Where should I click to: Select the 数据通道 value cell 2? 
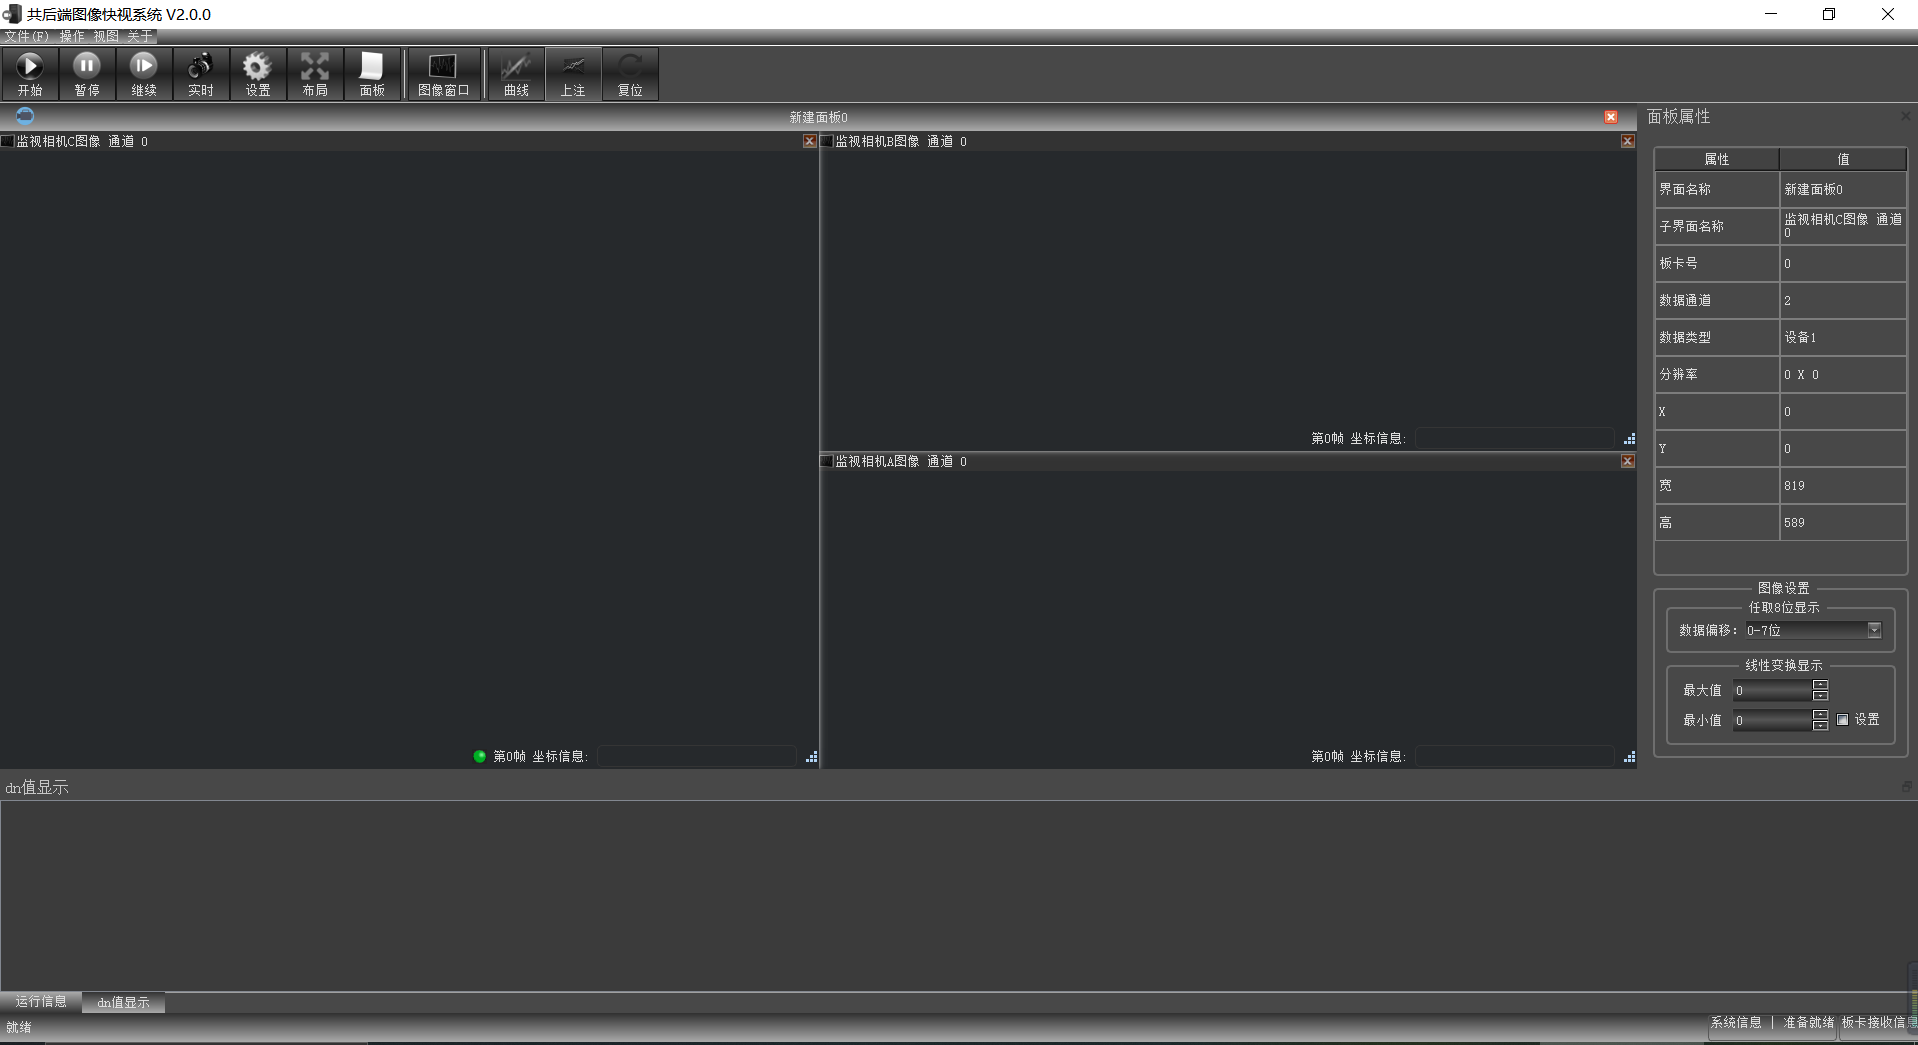pos(1843,300)
